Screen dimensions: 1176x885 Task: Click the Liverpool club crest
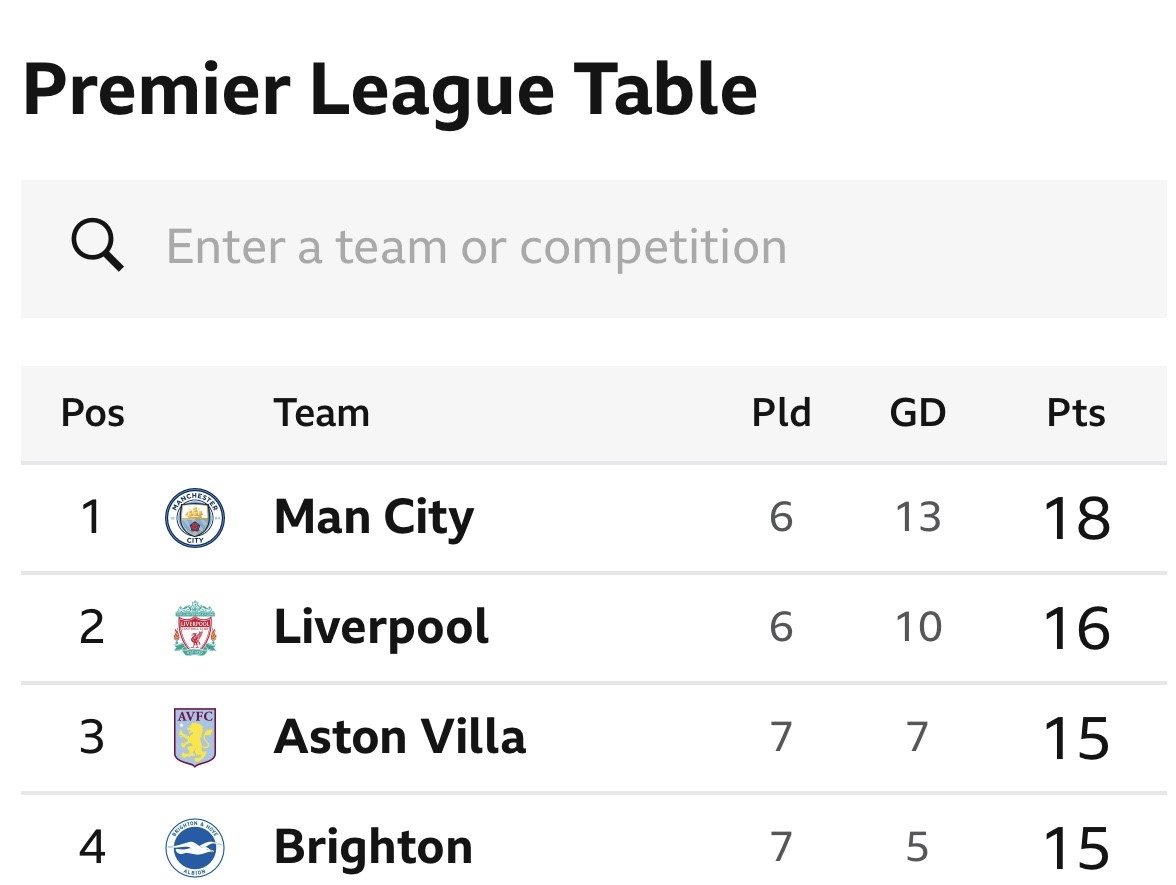[x=195, y=628]
